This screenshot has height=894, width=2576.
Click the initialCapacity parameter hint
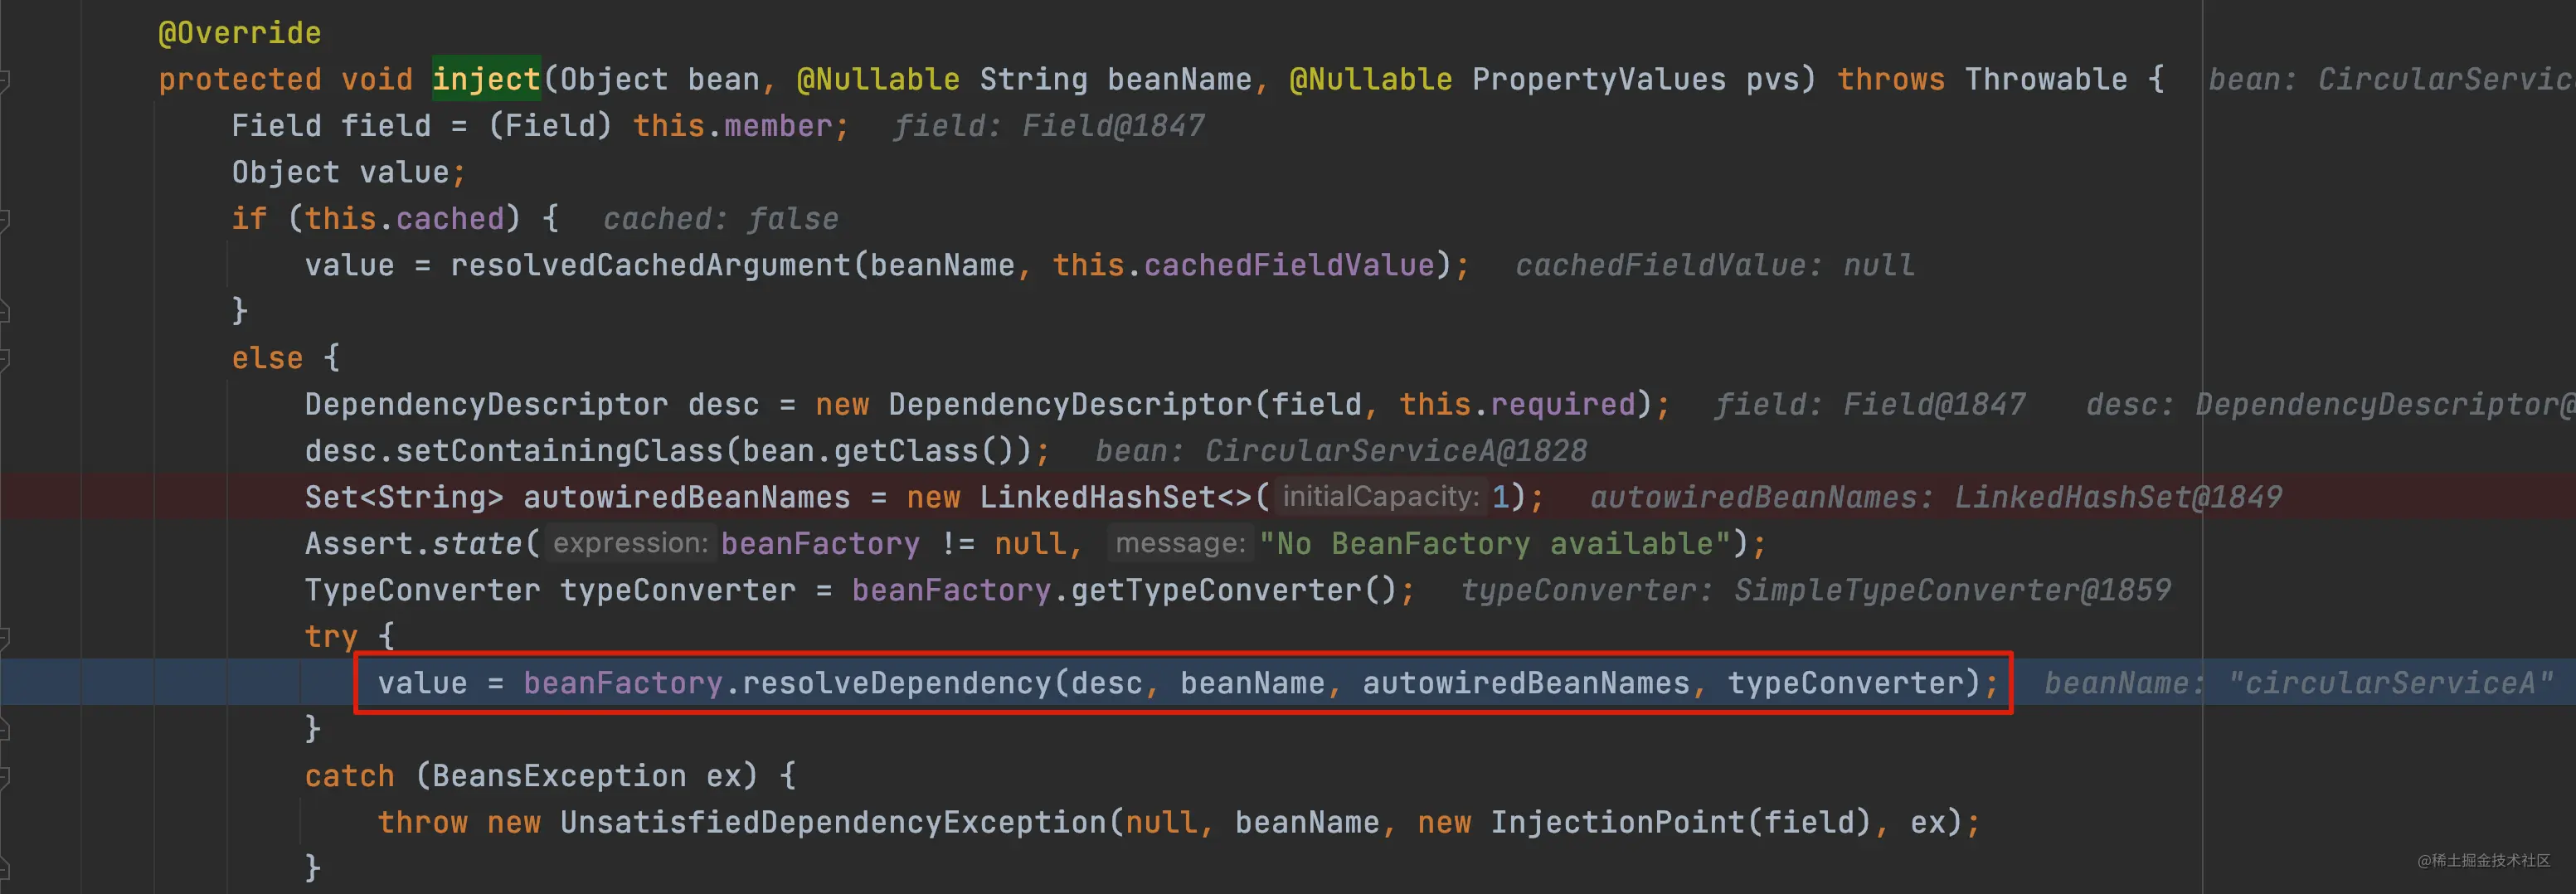point(1380,497)
